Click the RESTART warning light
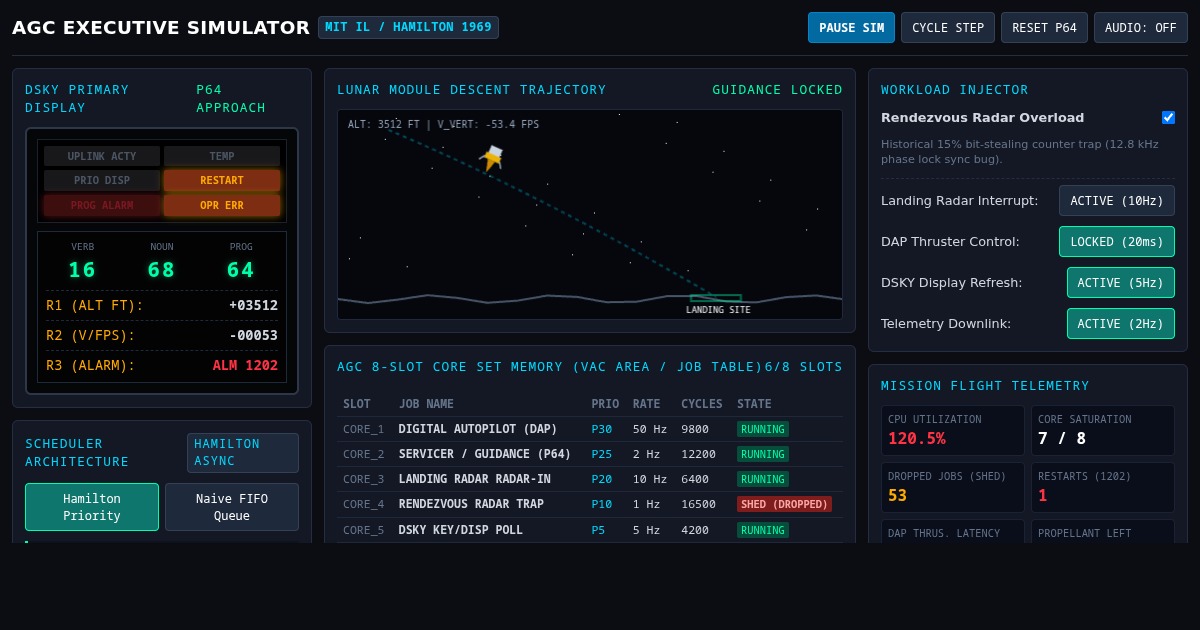The height and width of the screenshot is (630, 1200). 222,181
